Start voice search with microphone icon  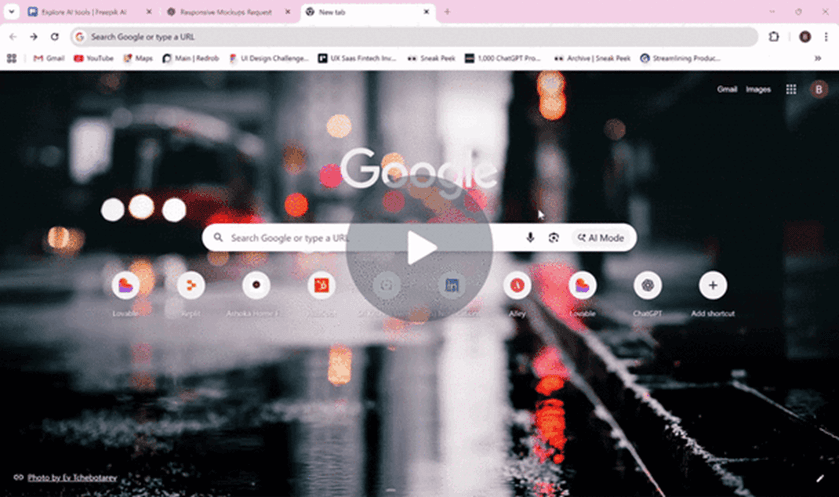530,238
